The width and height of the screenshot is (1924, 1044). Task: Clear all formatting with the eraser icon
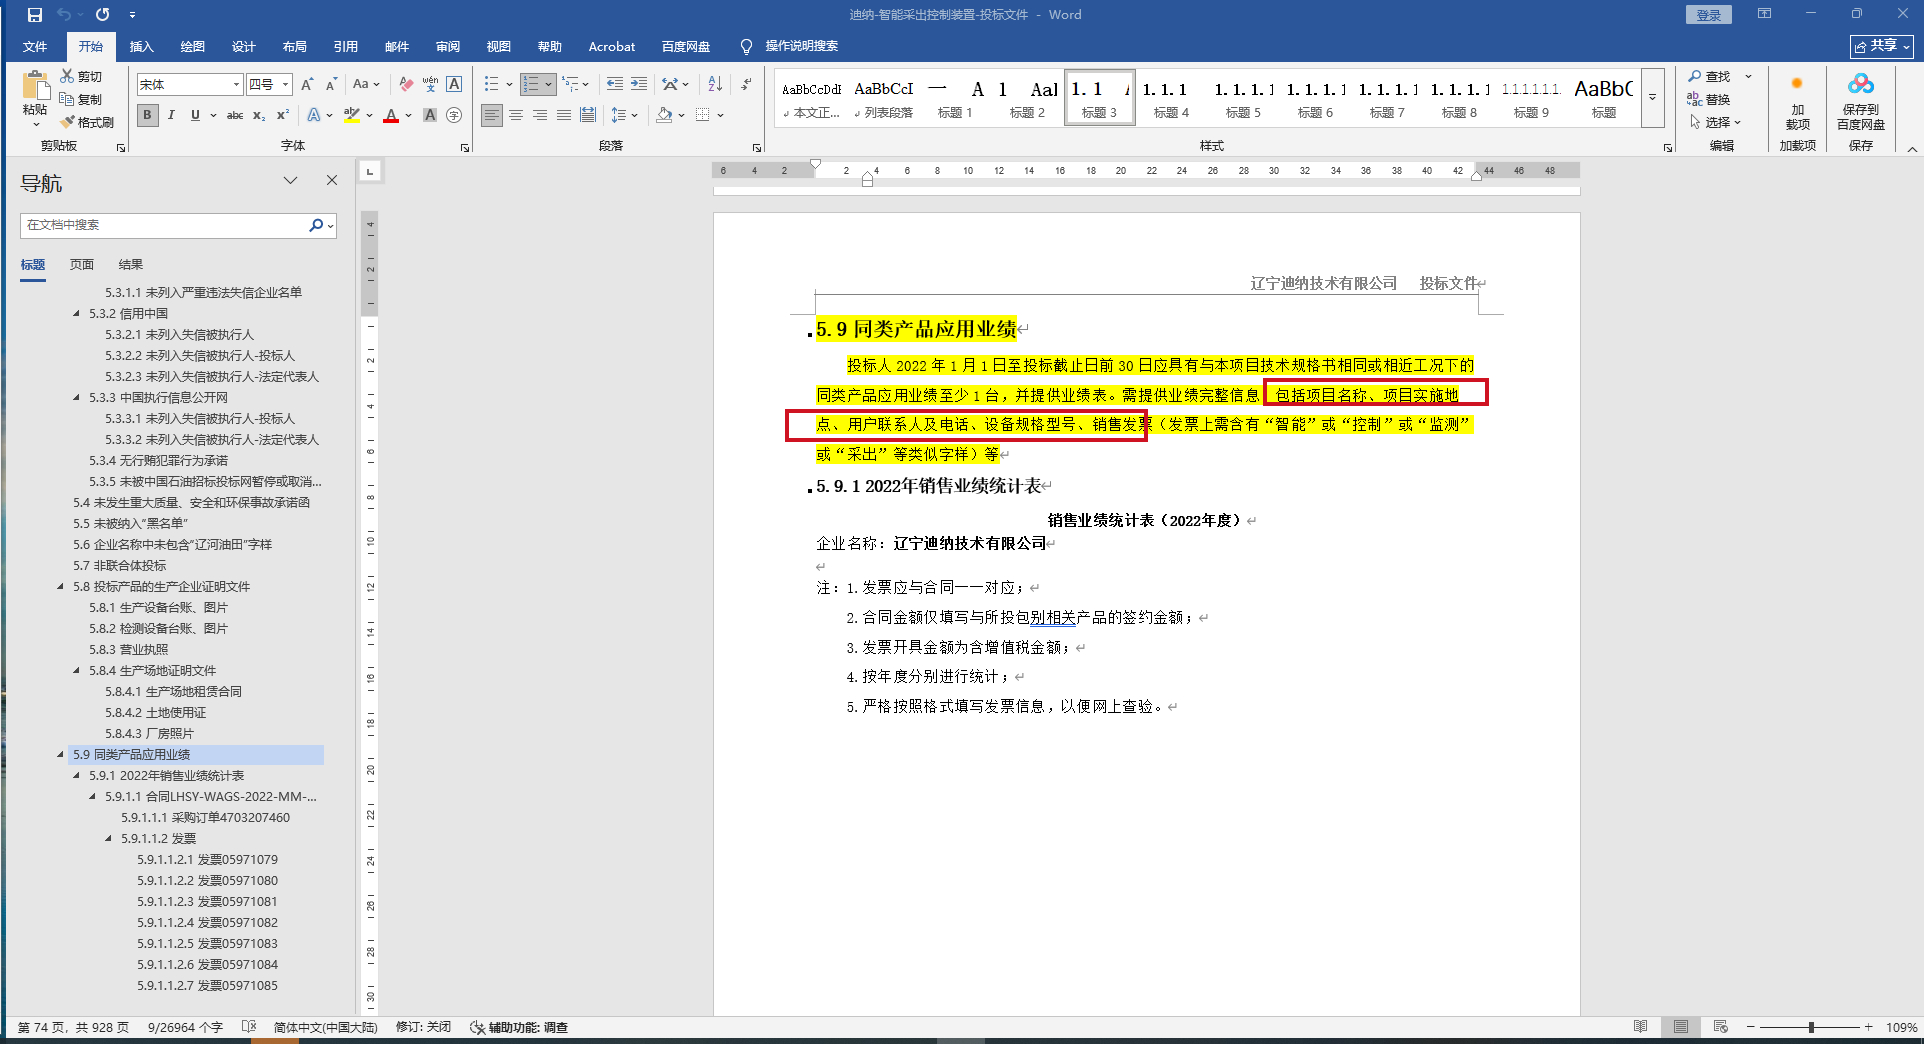[x=405, y=84]
